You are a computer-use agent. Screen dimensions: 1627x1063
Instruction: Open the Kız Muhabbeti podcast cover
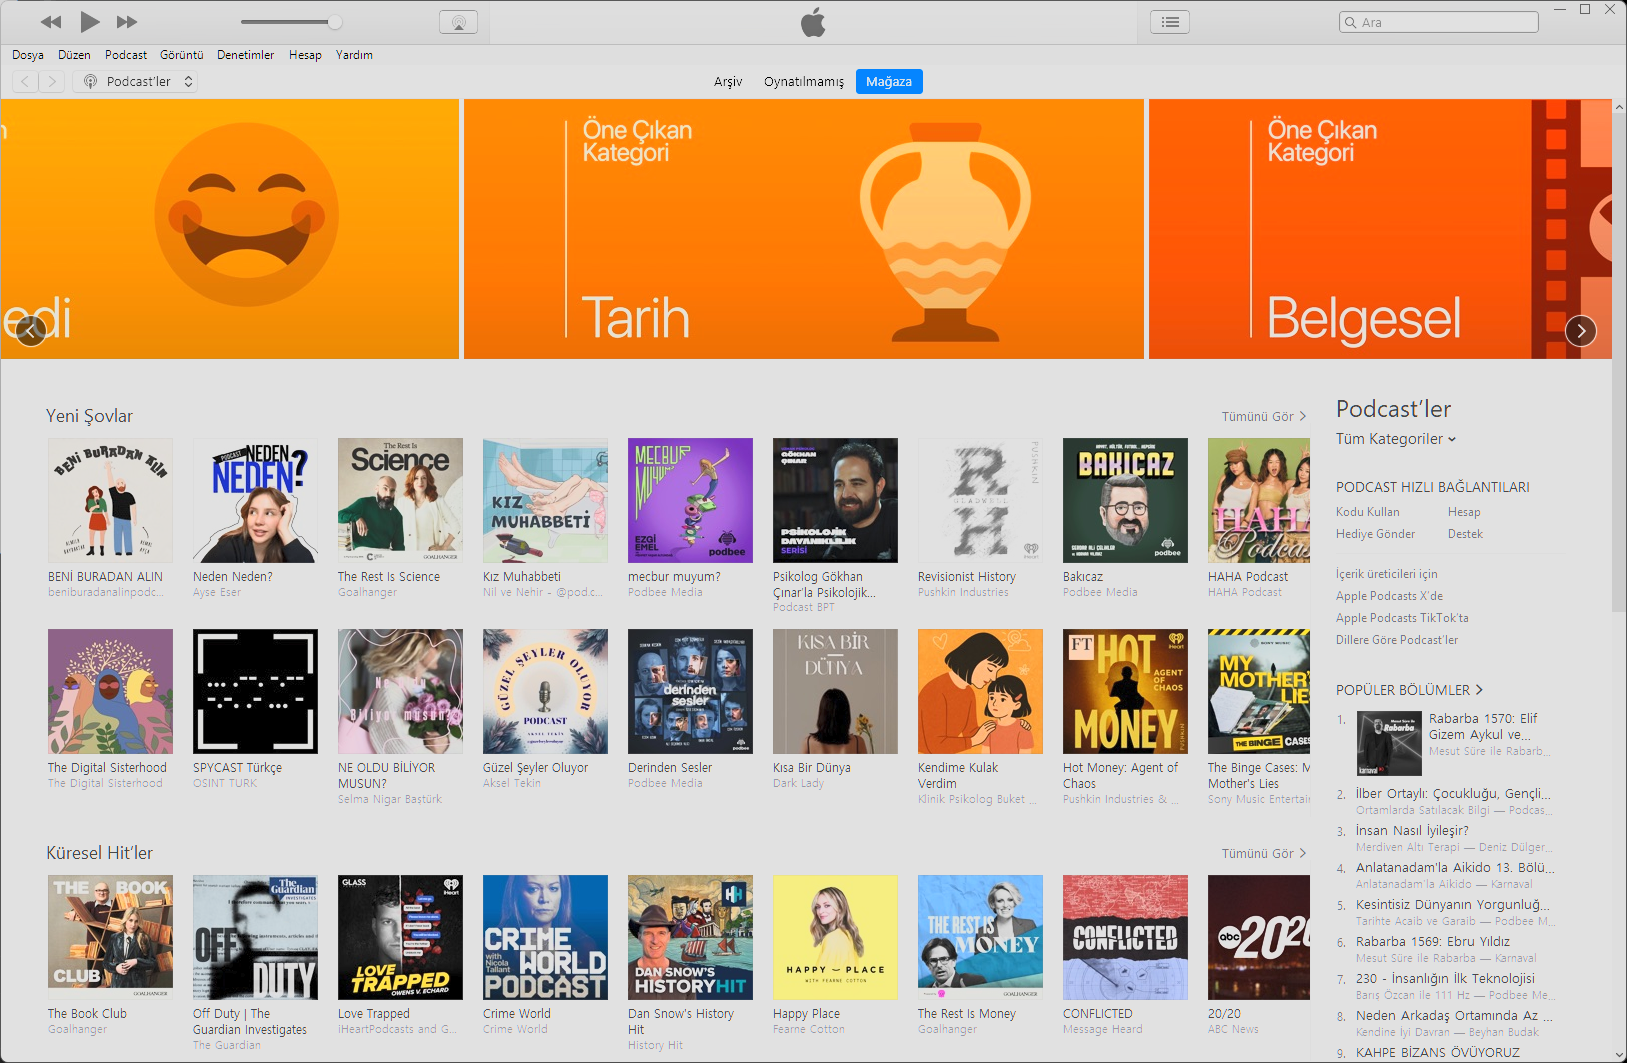coord(545,500)
